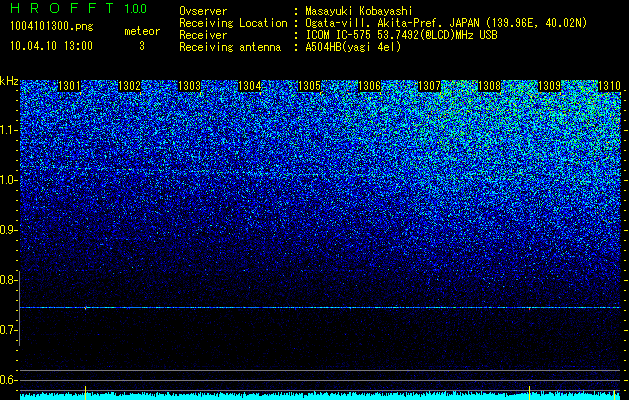Viewport: 629px width, 400px height.
Task: Click the 1304 time marker
Action: click(x=250, y=86)
